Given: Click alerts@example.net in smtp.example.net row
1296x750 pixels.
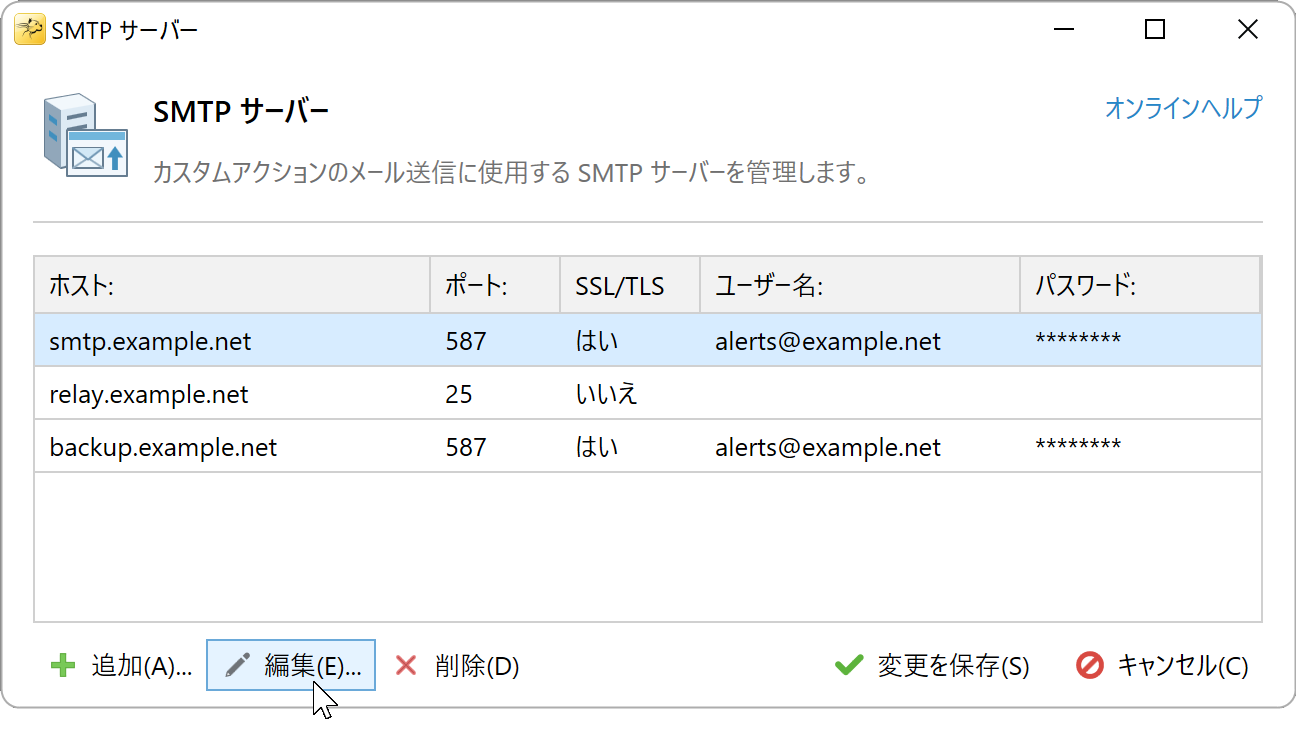Looking at the screenshot, I should pyautogui.click(x=828, y=342).
